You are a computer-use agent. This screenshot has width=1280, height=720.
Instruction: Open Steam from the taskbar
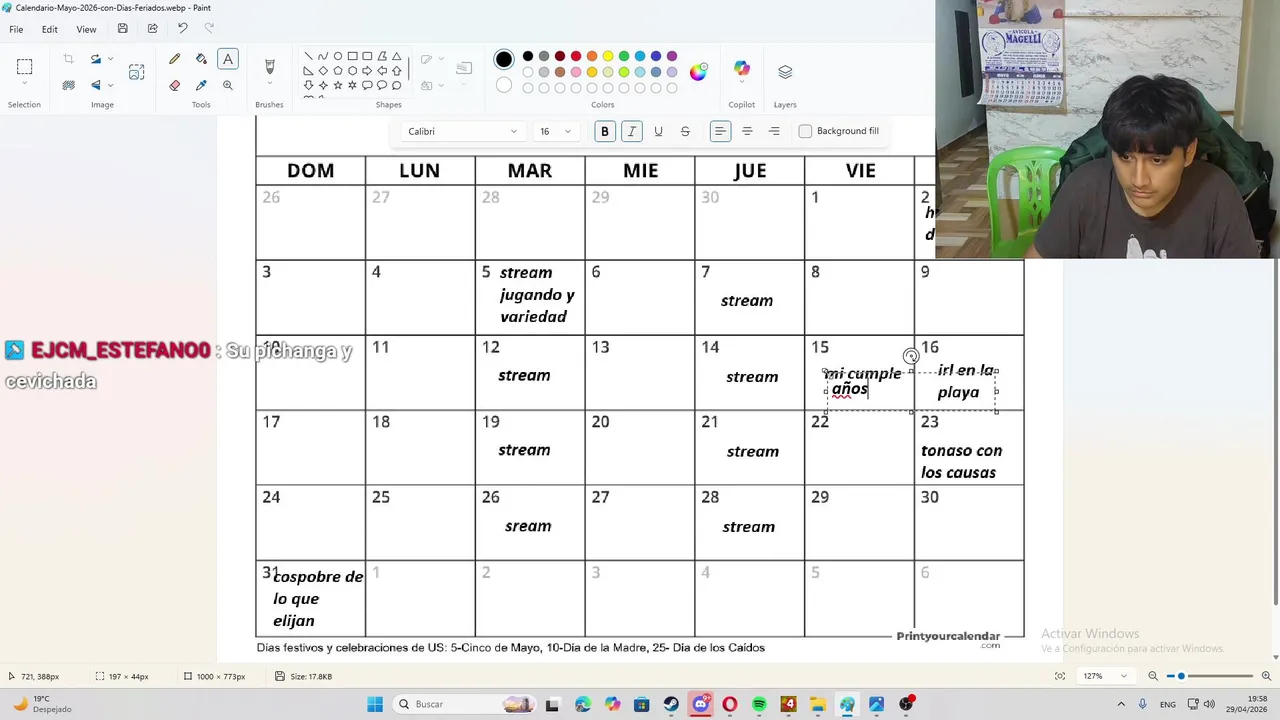tap(671, 704)
